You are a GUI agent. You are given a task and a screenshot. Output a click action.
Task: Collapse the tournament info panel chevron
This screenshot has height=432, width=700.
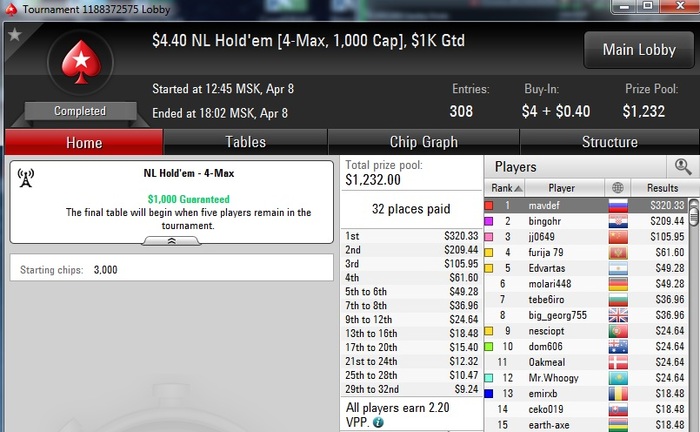pos(171,241)
